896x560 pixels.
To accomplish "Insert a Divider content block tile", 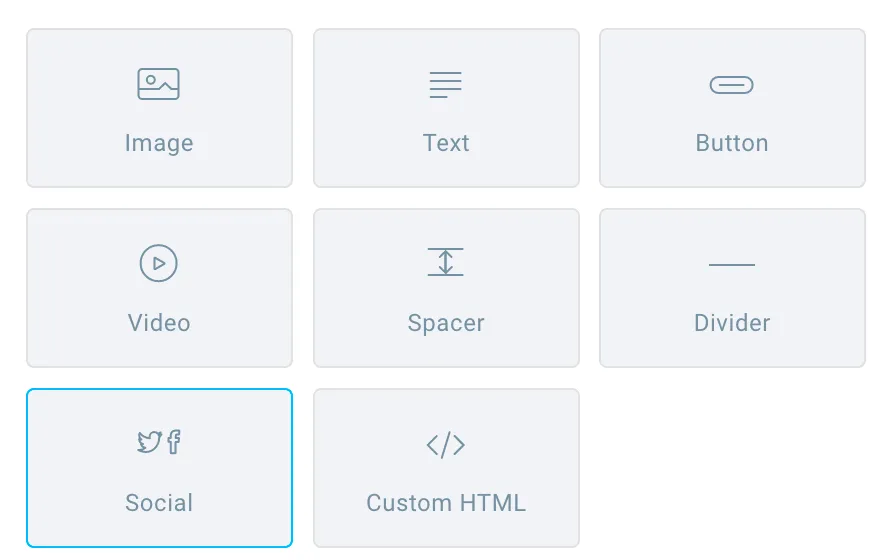I will pos(732,288).
